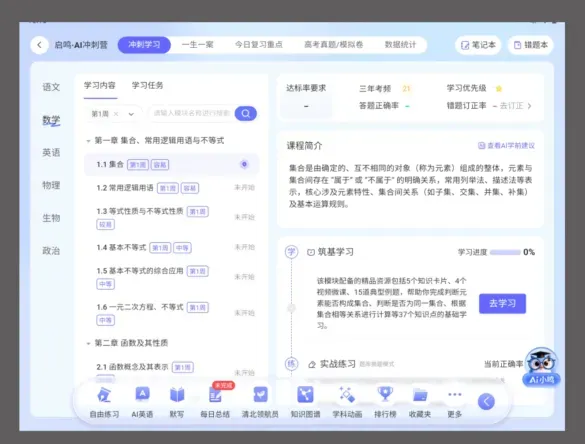
Task: Click the 容易 tag on 1.1 集合
Action: tap(160, 165)
